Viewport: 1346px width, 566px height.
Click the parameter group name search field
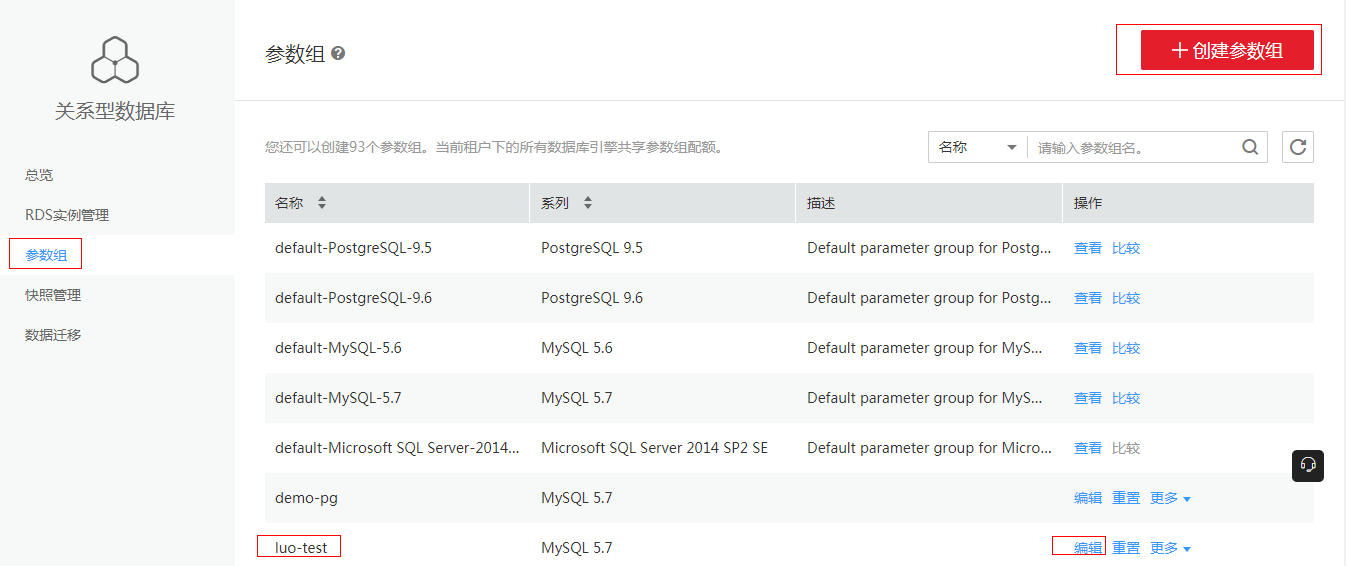pyautogui.click(x=1135, y=147)
